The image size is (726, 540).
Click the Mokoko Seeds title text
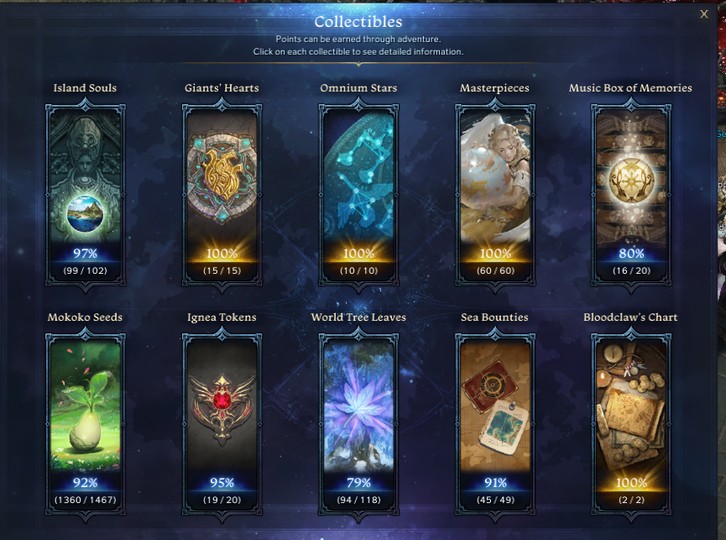pyautogui.click(x=85, y=317)
